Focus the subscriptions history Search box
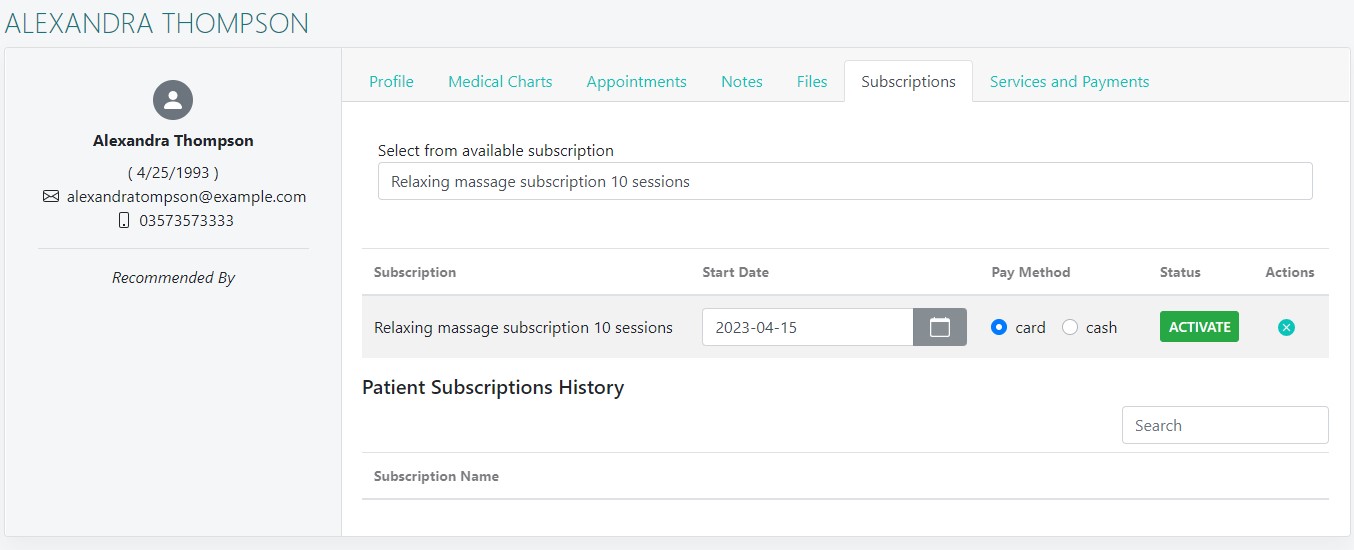The image size is (1354, 550). point(1224,425)
